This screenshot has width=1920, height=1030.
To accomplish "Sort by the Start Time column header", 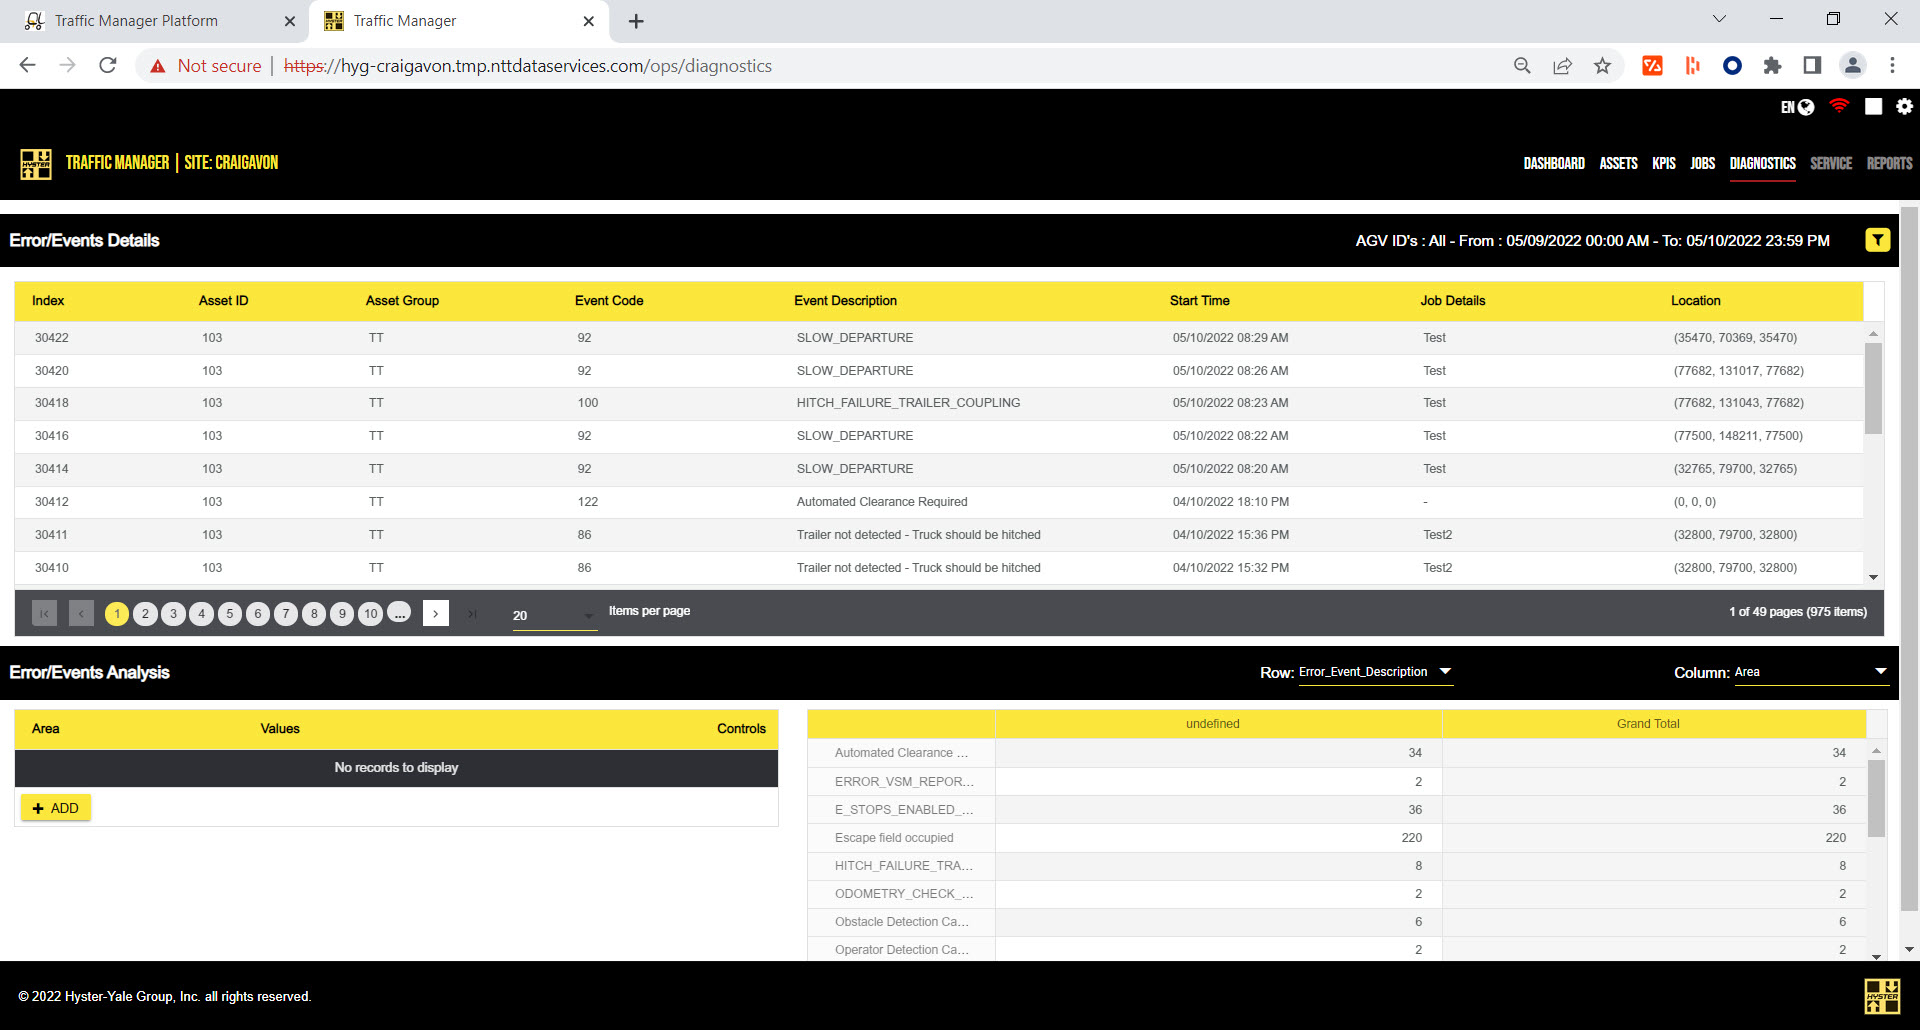I will coord(1199,300).
